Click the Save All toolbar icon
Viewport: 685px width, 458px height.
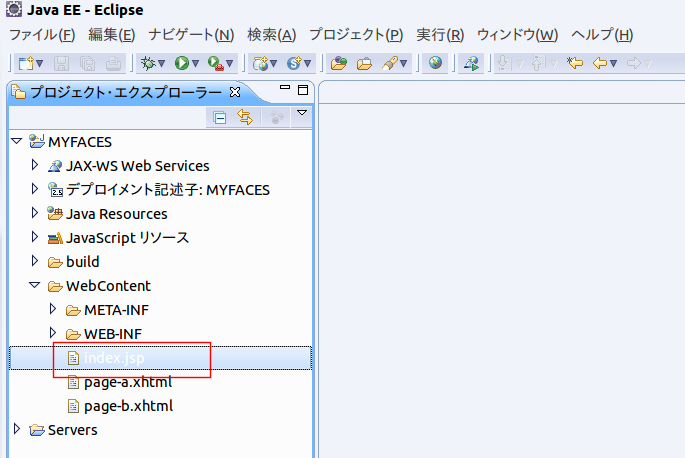pos(87,64)
